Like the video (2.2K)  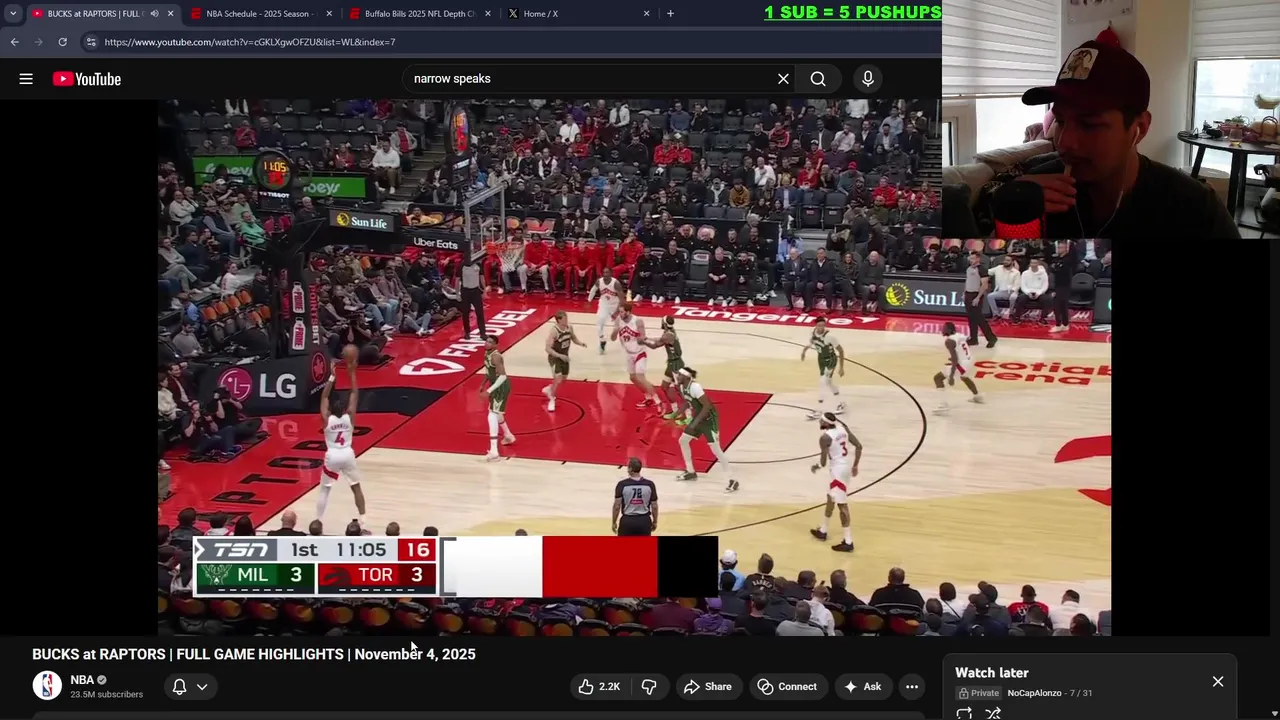pos(599,686)
